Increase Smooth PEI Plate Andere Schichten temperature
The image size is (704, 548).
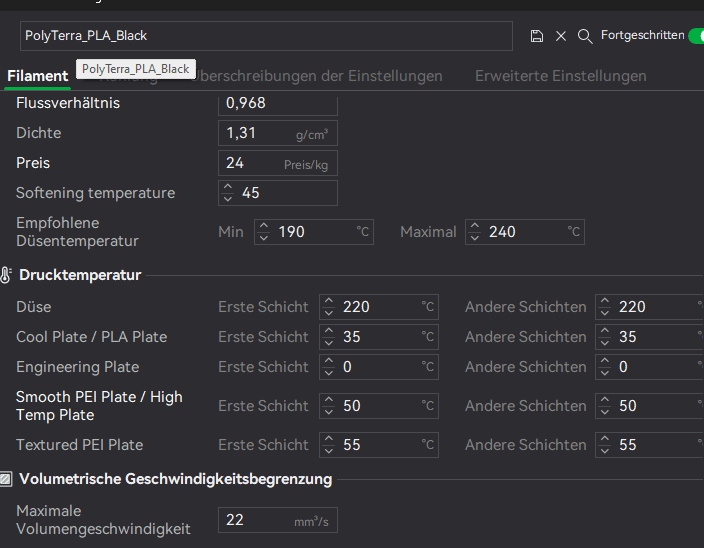click(x=605, y=400)
